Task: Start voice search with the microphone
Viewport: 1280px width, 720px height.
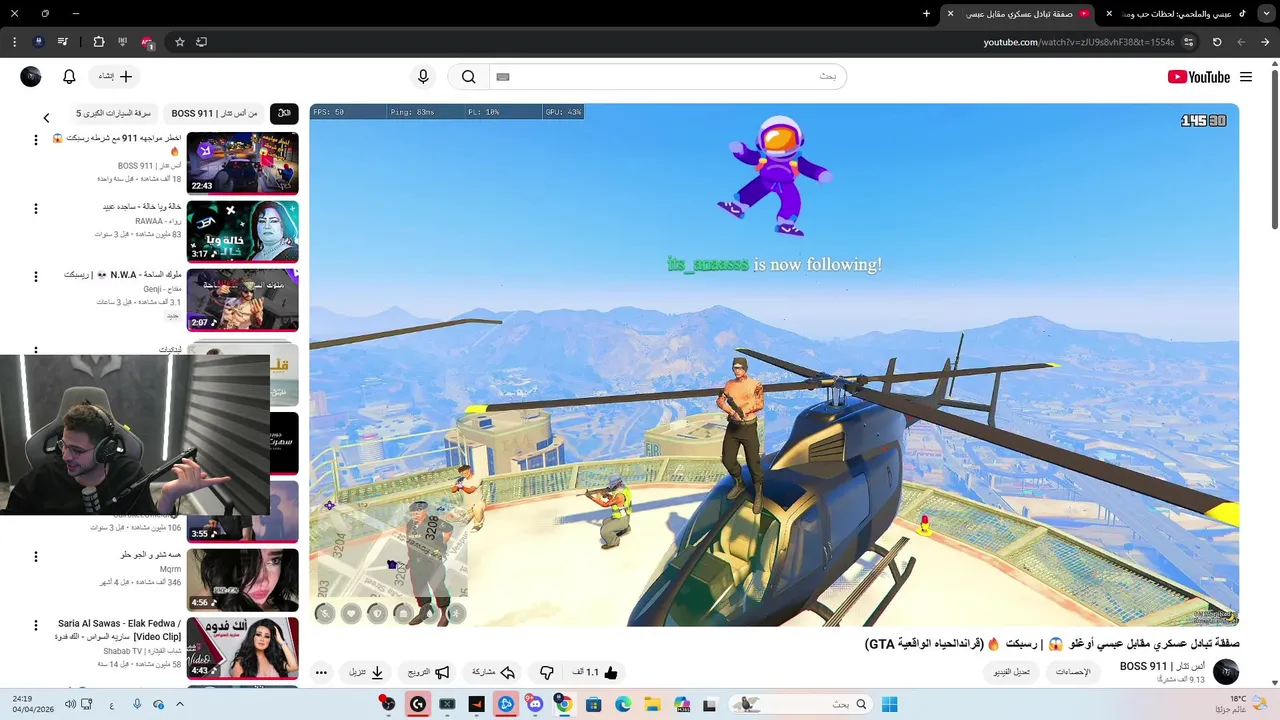Action: 423,77
